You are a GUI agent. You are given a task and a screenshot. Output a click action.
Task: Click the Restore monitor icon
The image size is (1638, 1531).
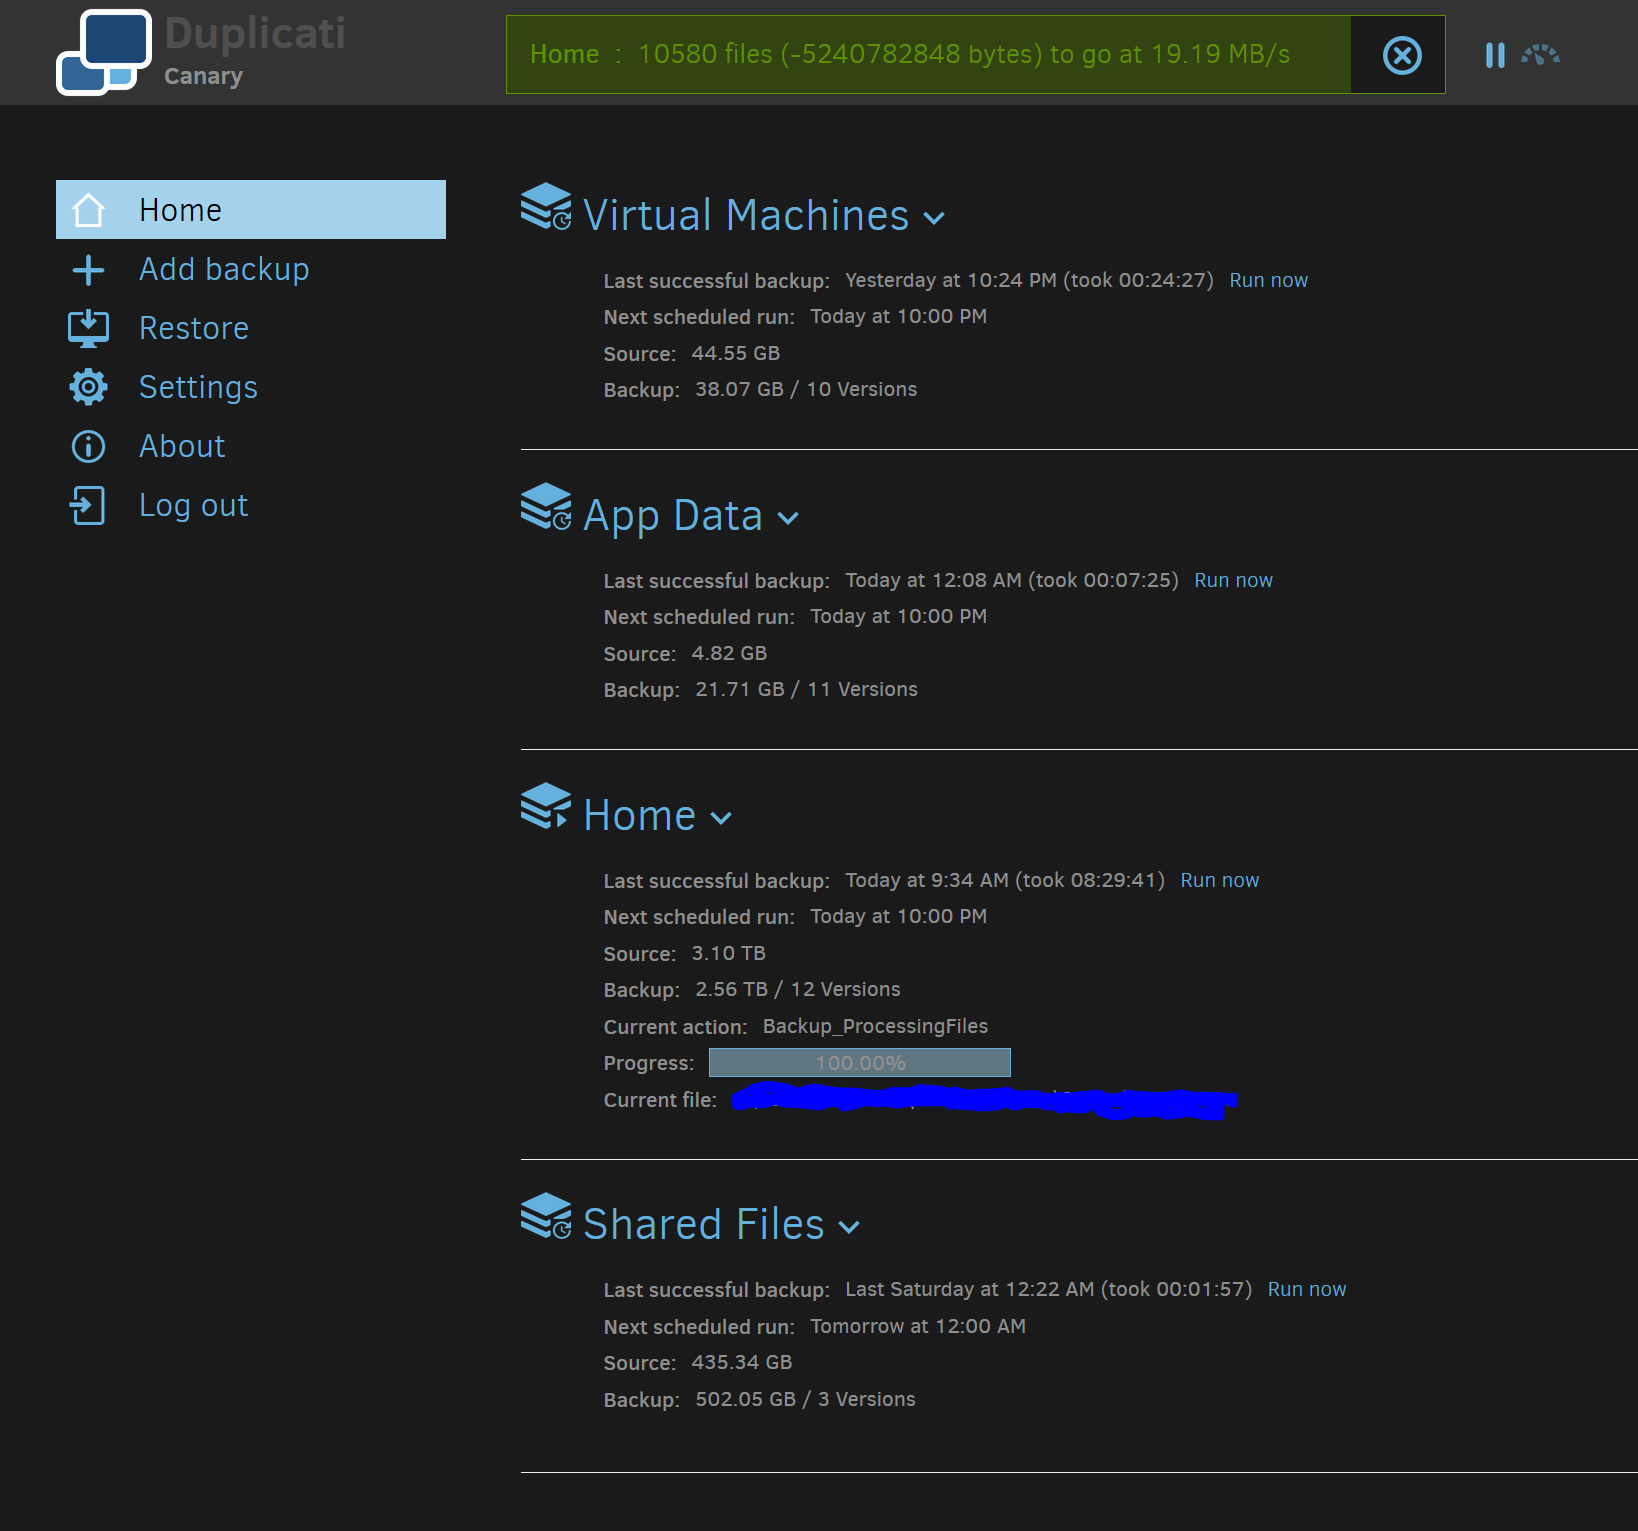tap(88, 328)
